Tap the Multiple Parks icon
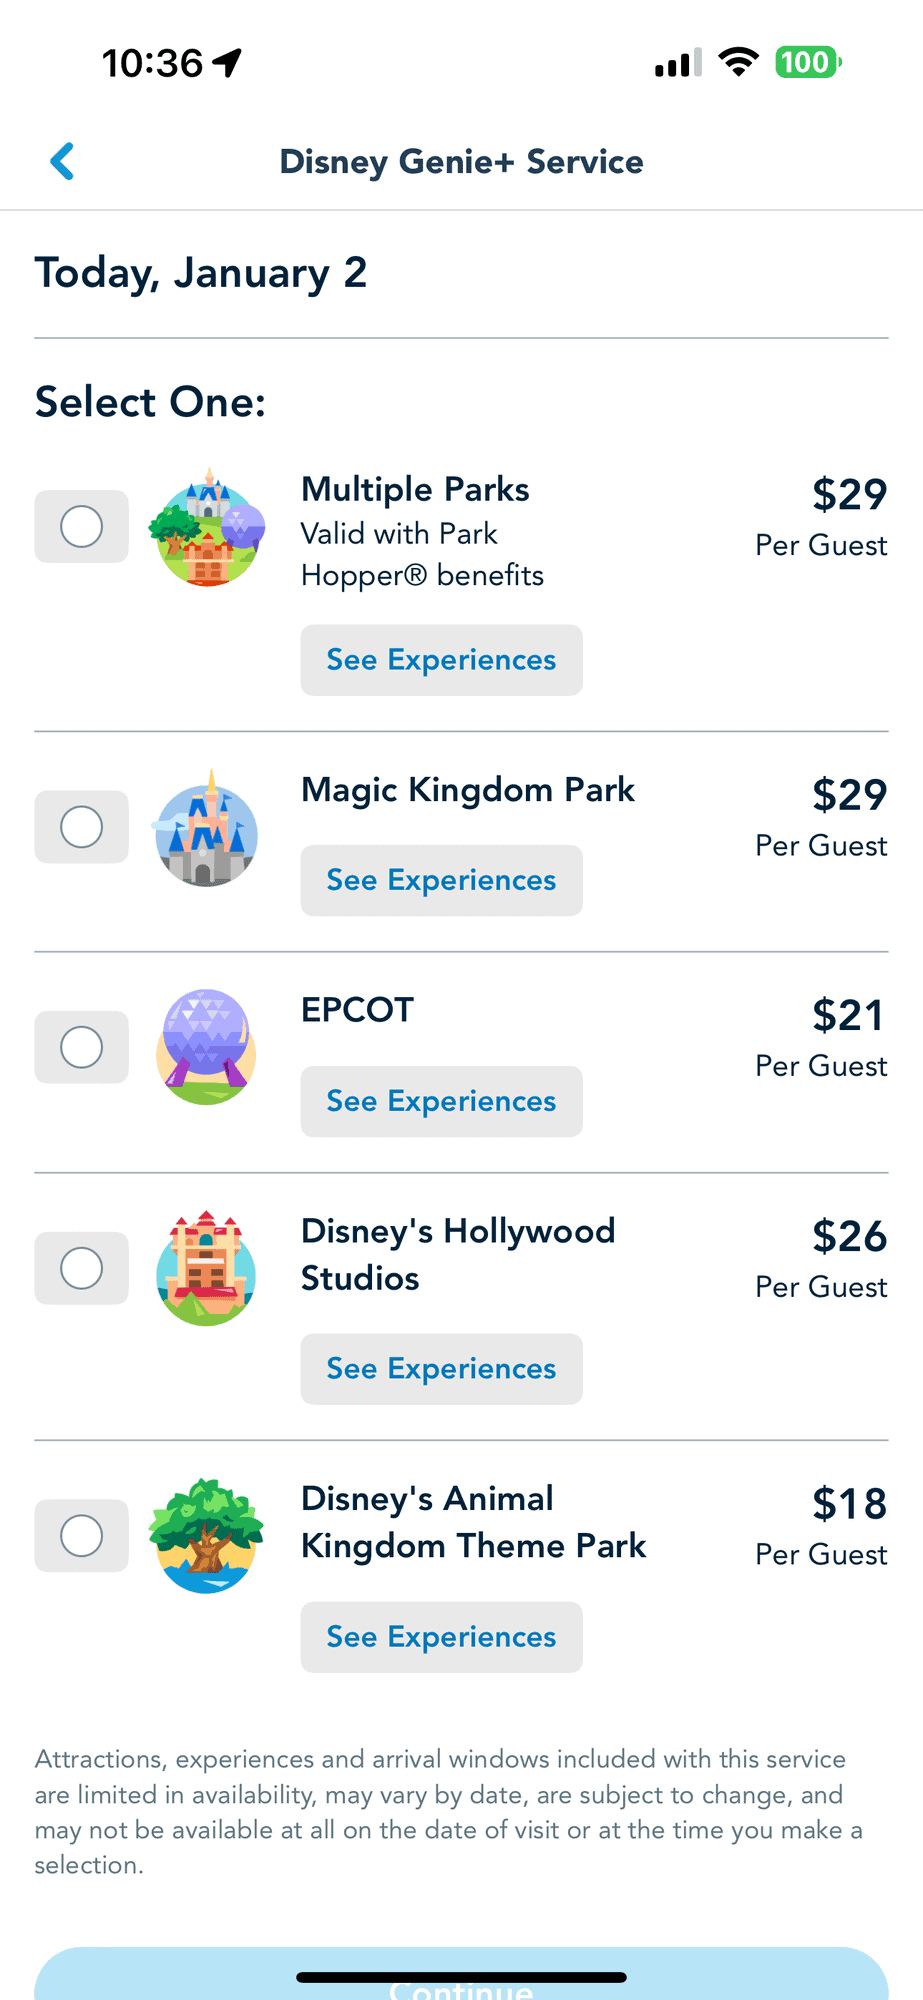Image resolution: width=923 pixels, height=2000 pixels. click(x=207, y=528)
